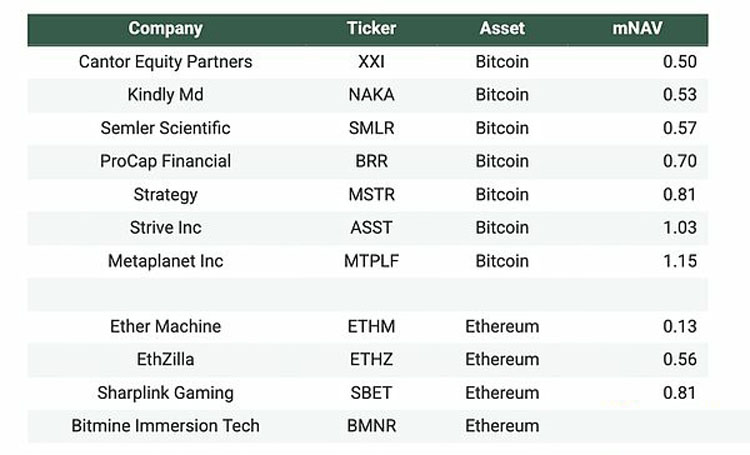750x455 pixels.
Task: Select Strategy's 0.81 mNAV value
Action: coord(679,194)
